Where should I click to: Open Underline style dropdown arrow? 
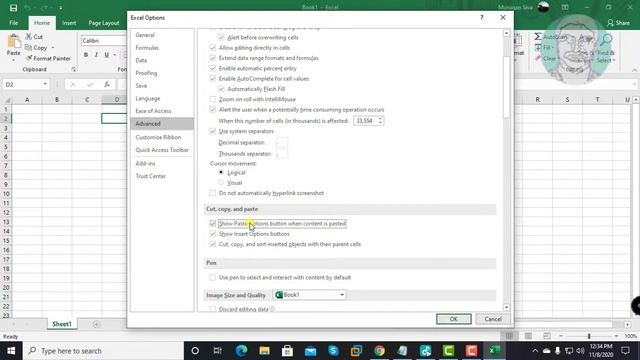pyautogui.click(x=115, y=55)
